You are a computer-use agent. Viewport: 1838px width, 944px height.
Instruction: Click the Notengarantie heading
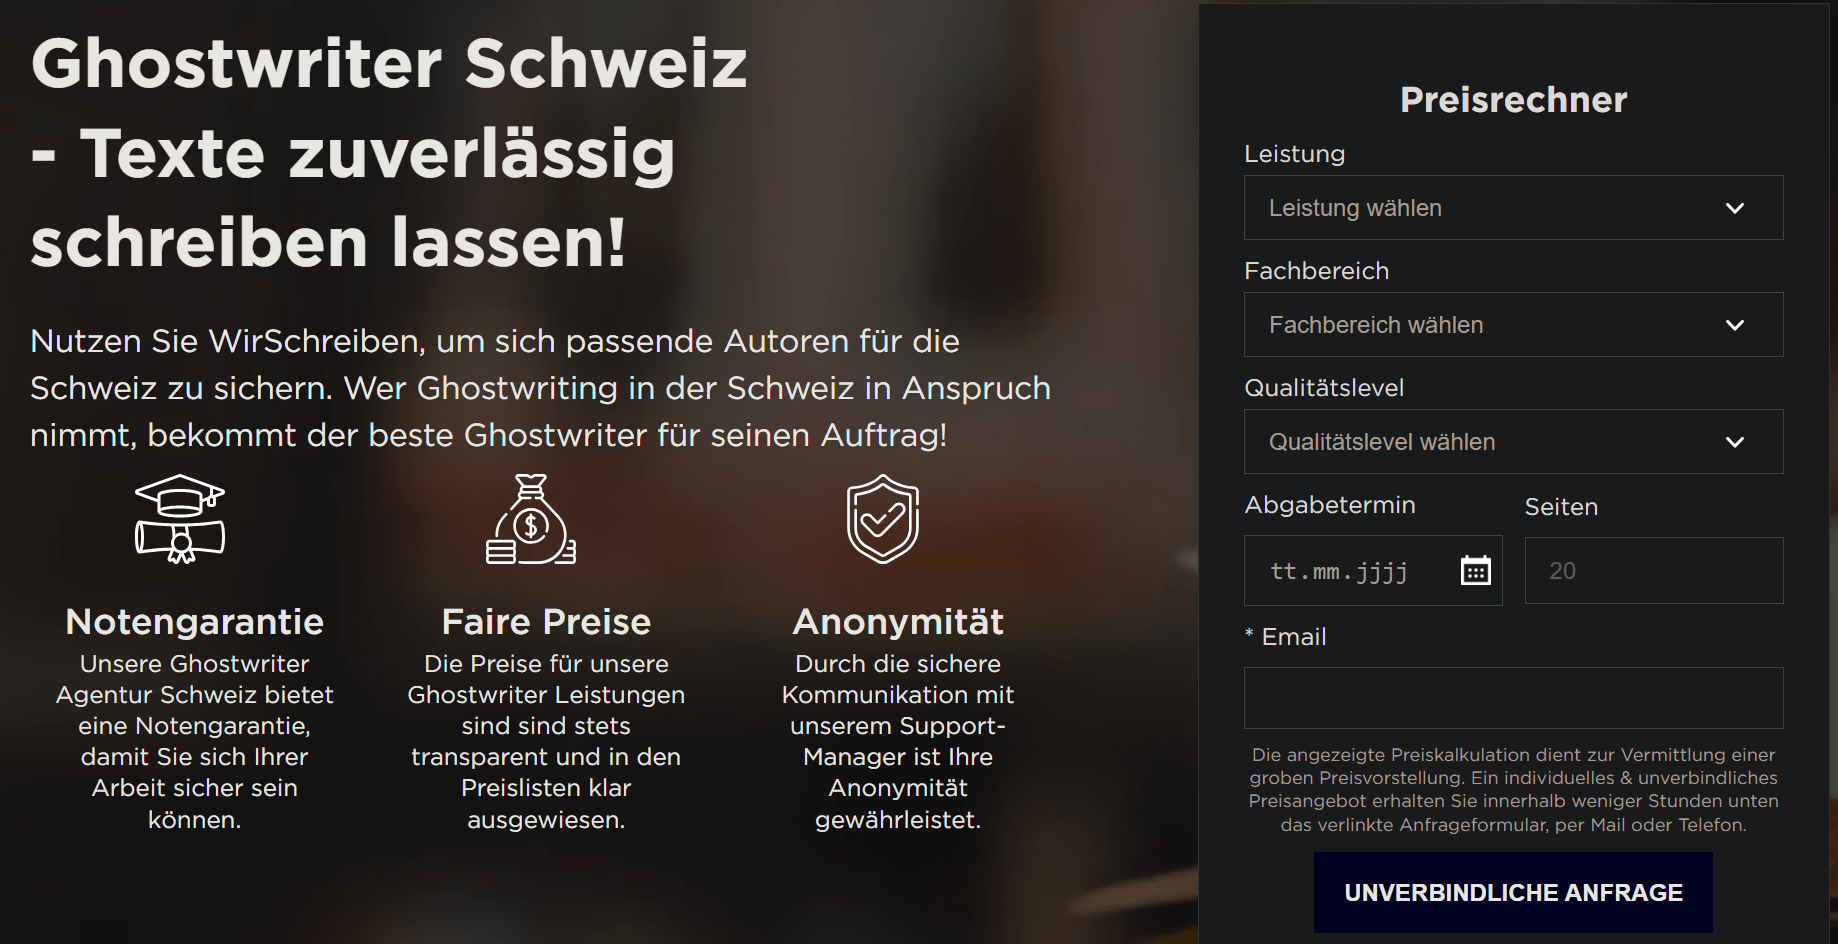[x=195, y=622]
